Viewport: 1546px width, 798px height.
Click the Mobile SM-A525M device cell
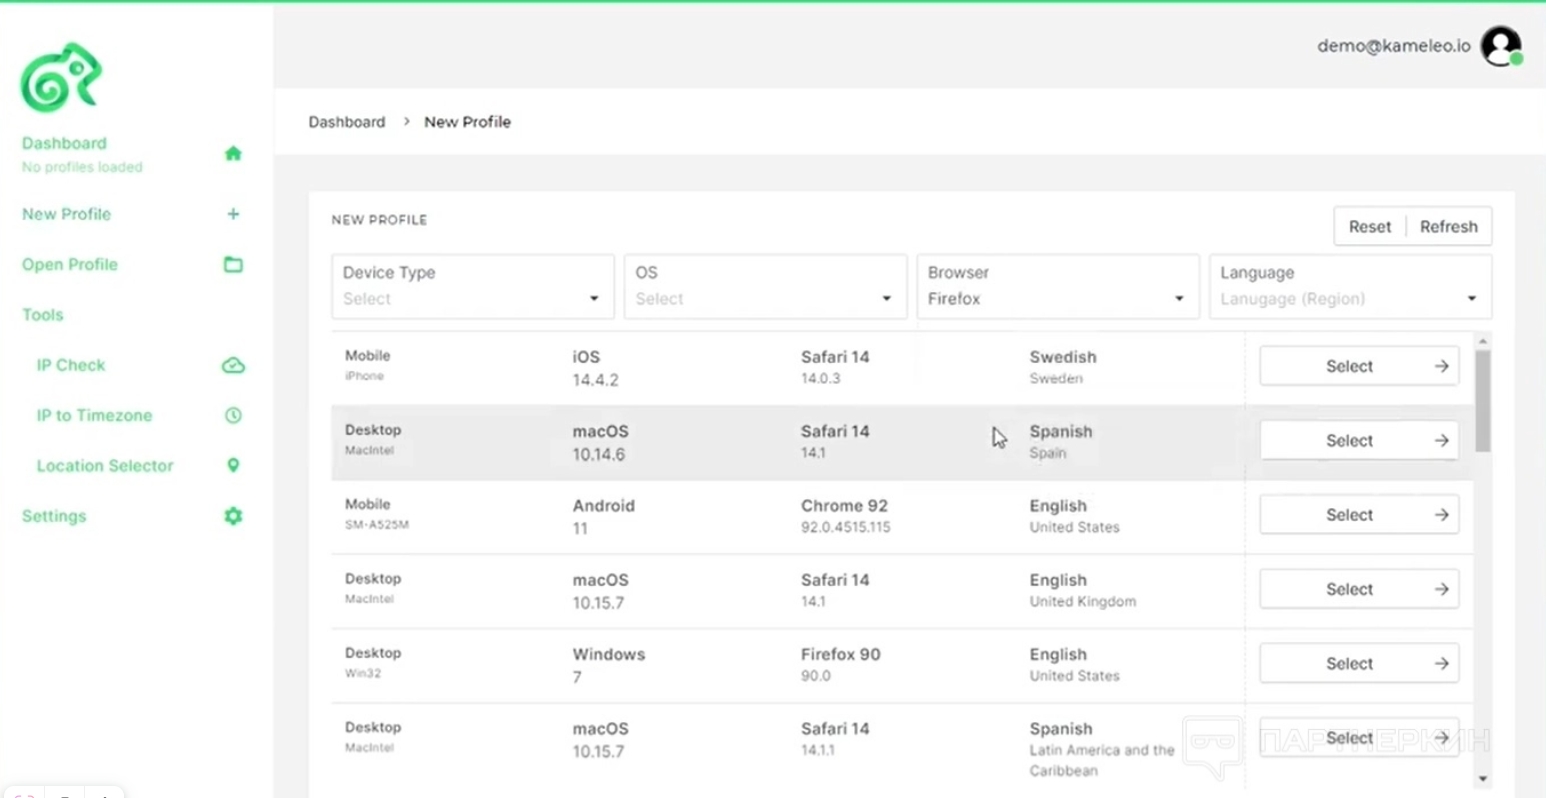[377, 514]
